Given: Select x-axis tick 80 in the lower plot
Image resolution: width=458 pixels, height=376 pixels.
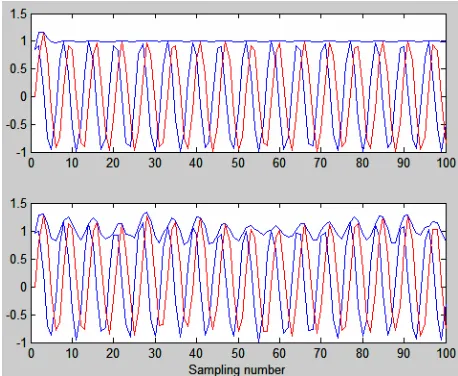Looking at the screenshot, I should tap(362, 353).
